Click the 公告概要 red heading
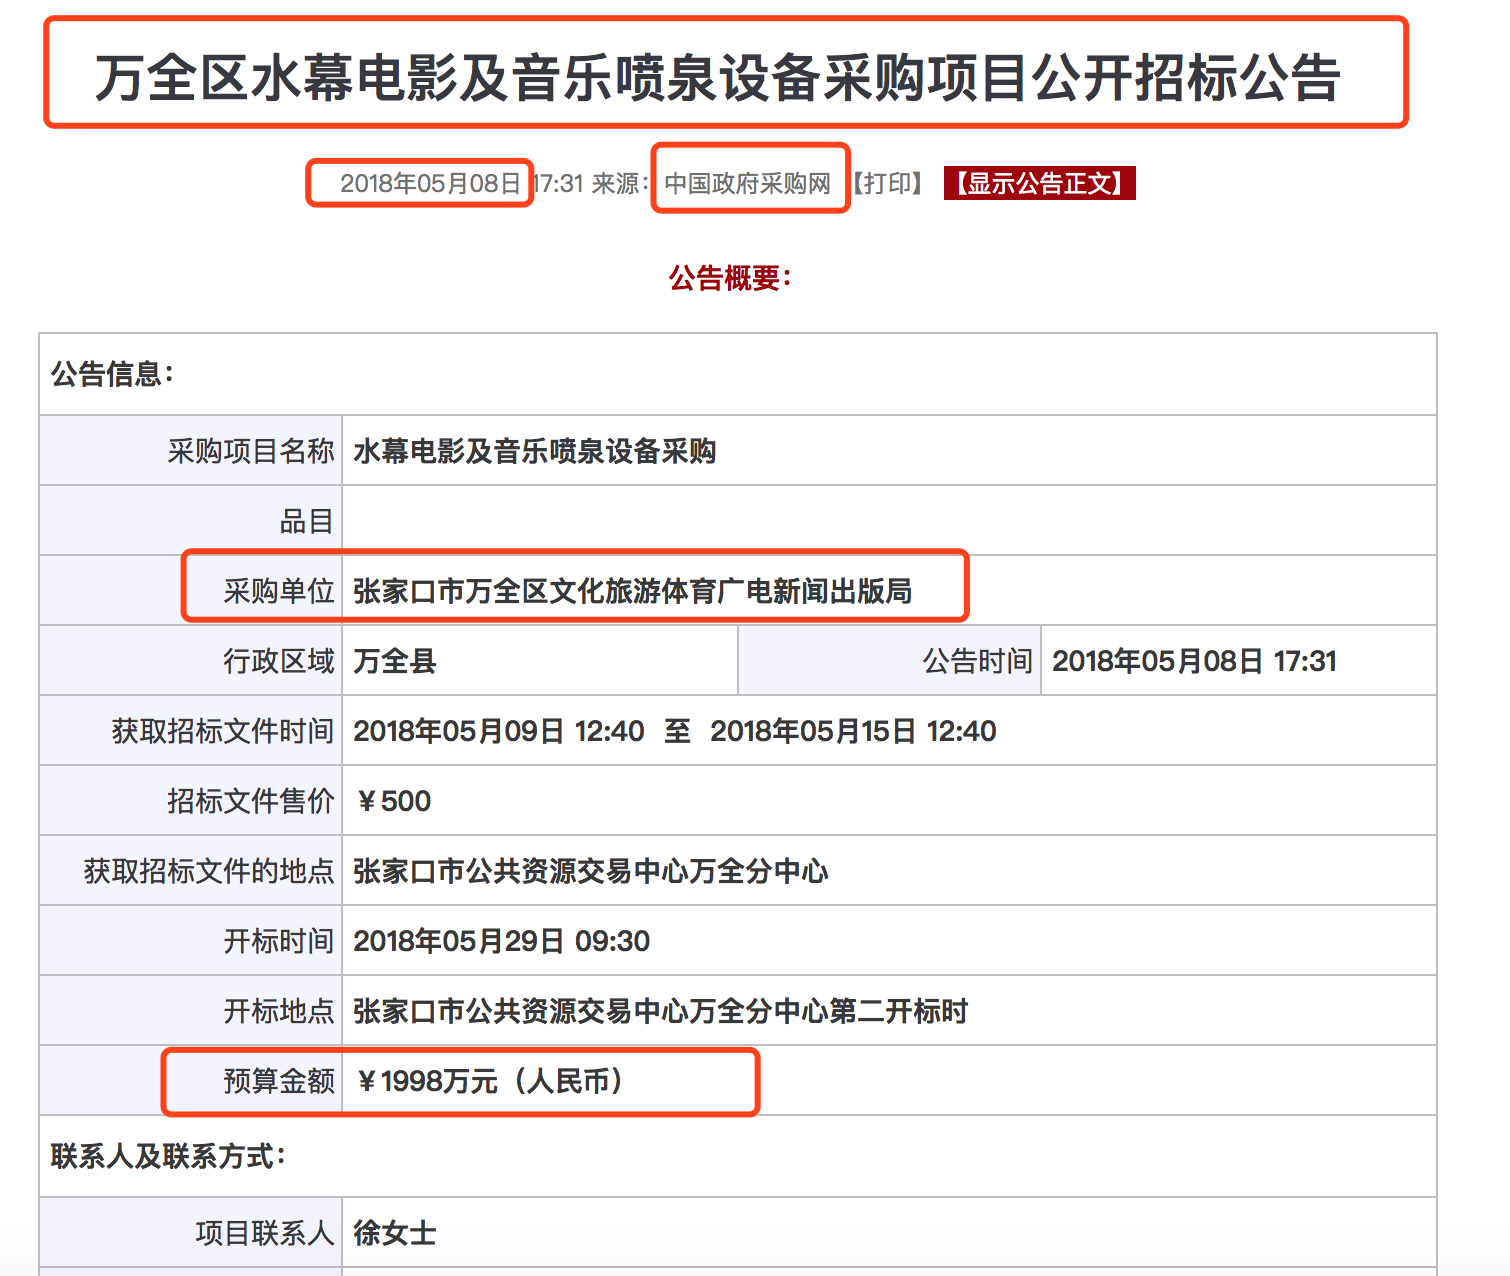The image size is (1510, 1276). tap(730, 278)
